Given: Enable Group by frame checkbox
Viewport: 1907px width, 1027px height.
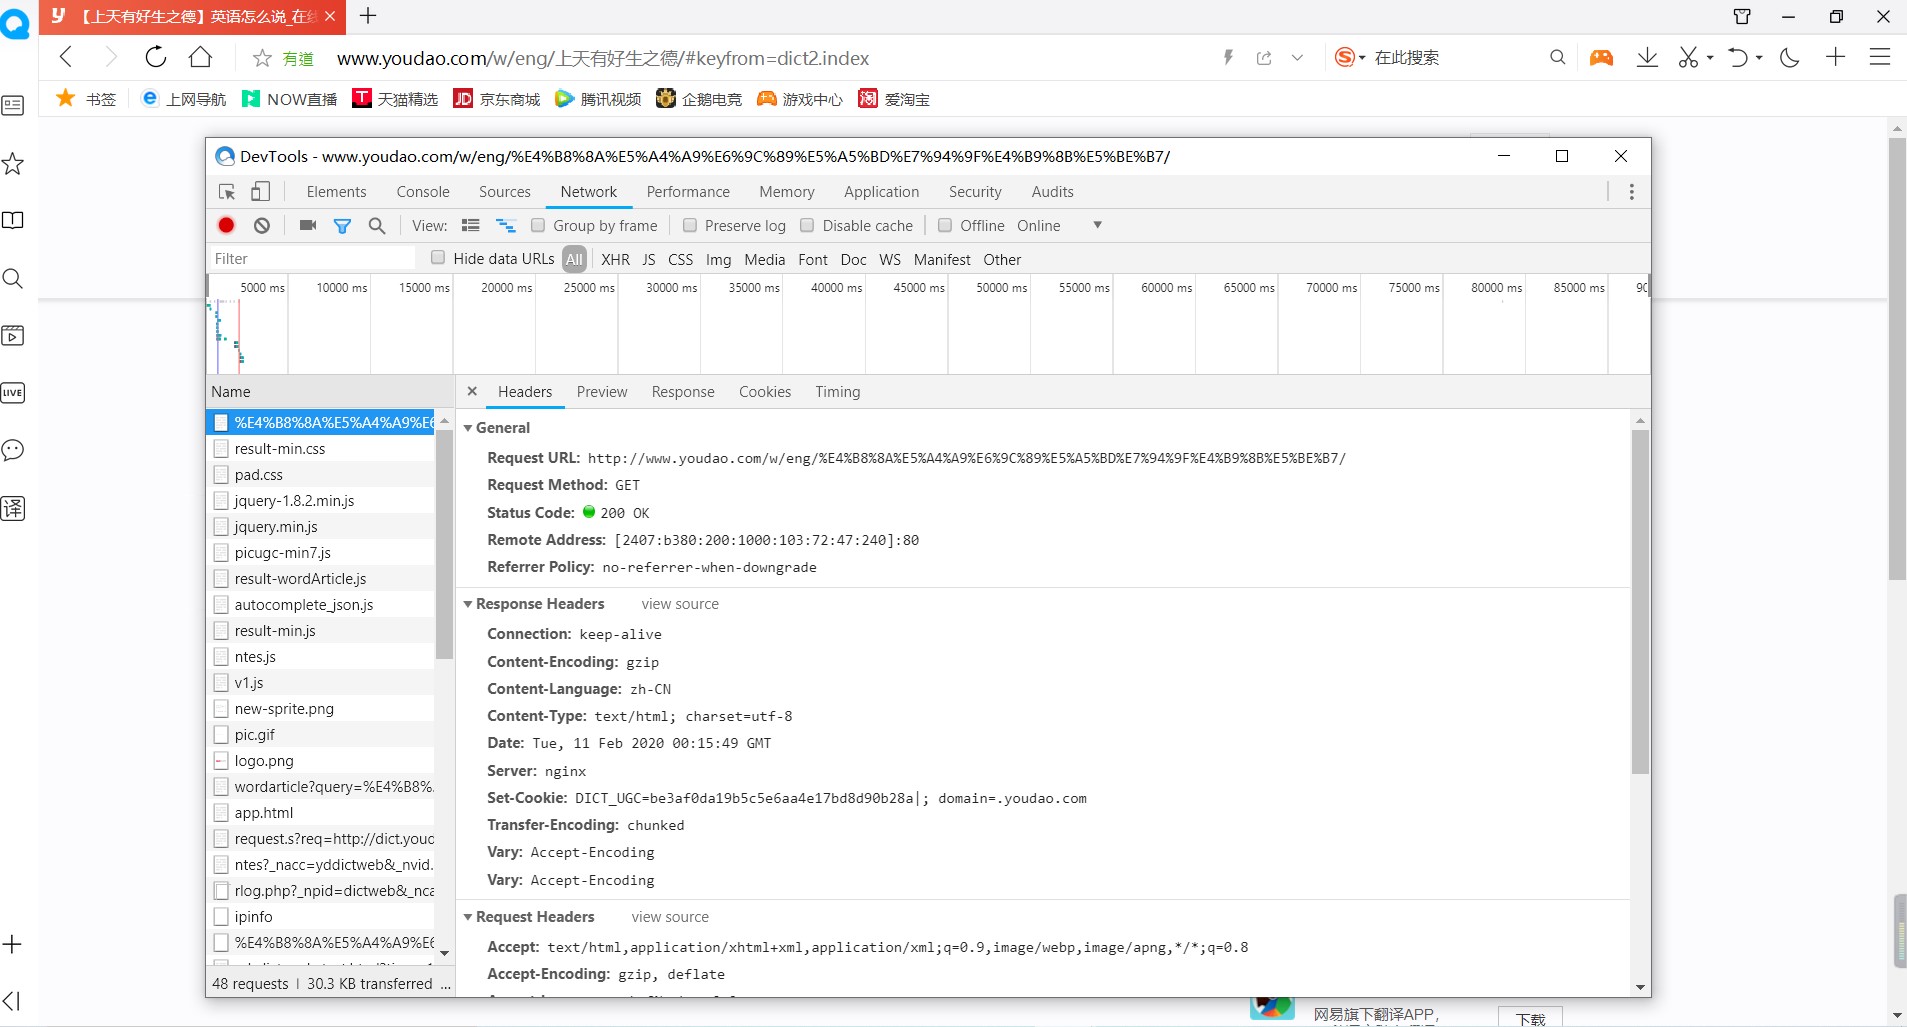Looking at the screenshot, I should click(538, 225).
